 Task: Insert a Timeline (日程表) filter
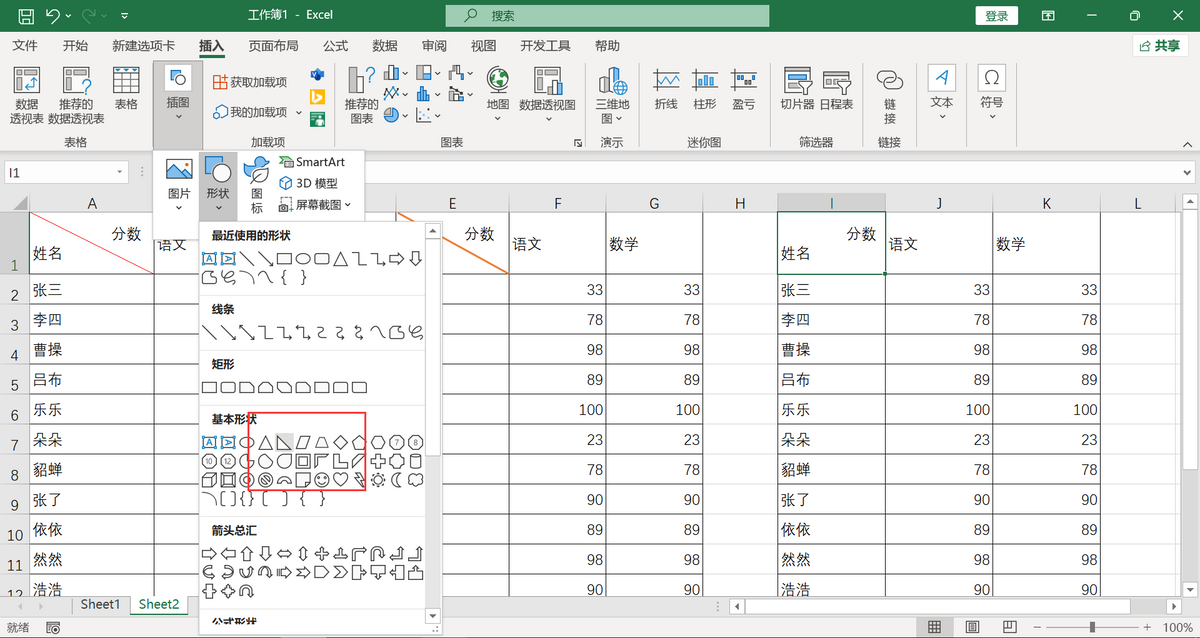[836, 88]
